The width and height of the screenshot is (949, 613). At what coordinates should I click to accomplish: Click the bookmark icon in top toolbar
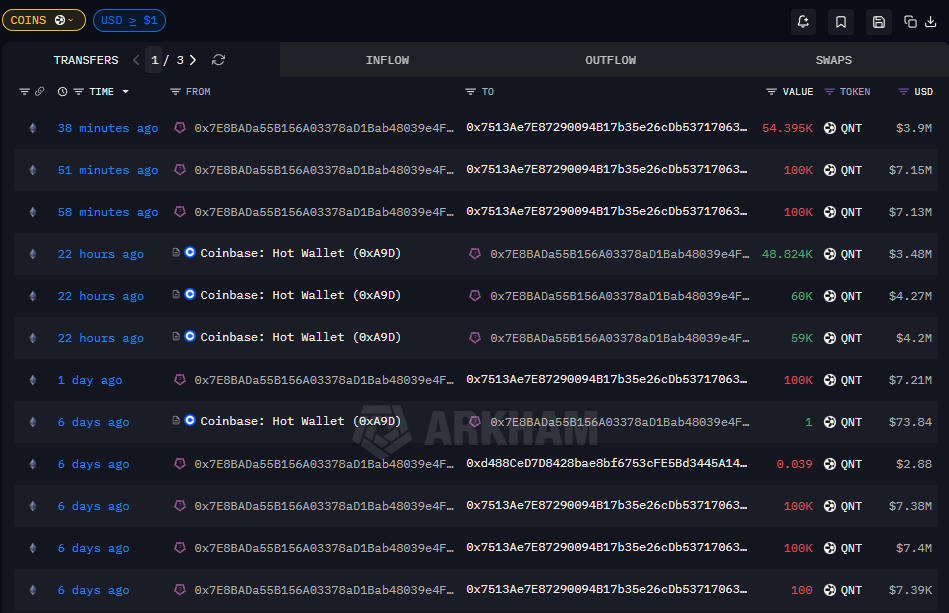(x=841, y=21)
